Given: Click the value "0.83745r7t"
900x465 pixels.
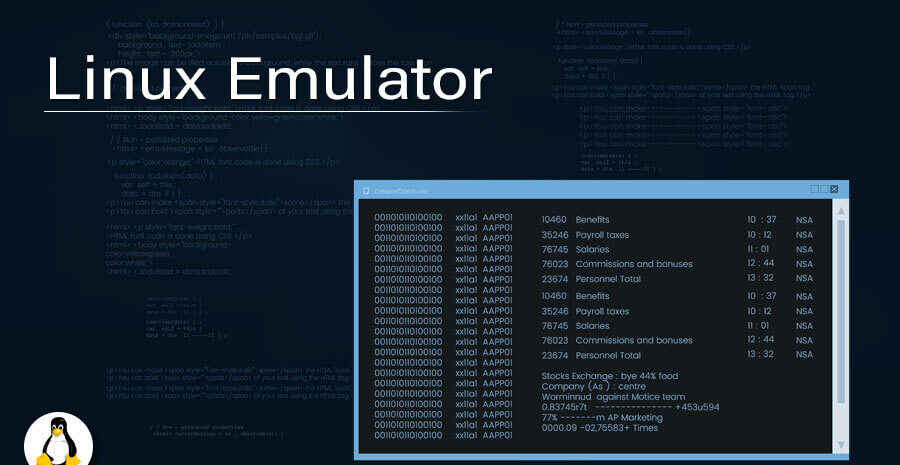Looking at the screenshot, I should [565, 407].
